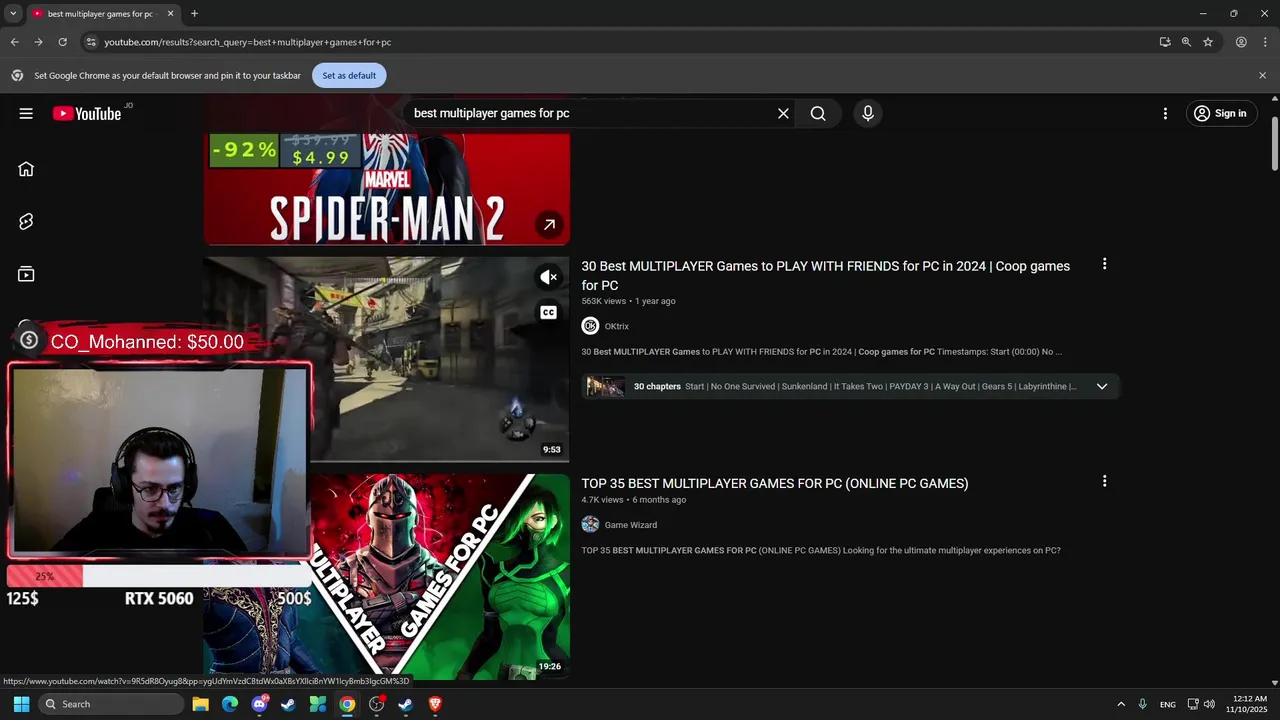Toggle captions on the previewing video

tap(548, 313)
